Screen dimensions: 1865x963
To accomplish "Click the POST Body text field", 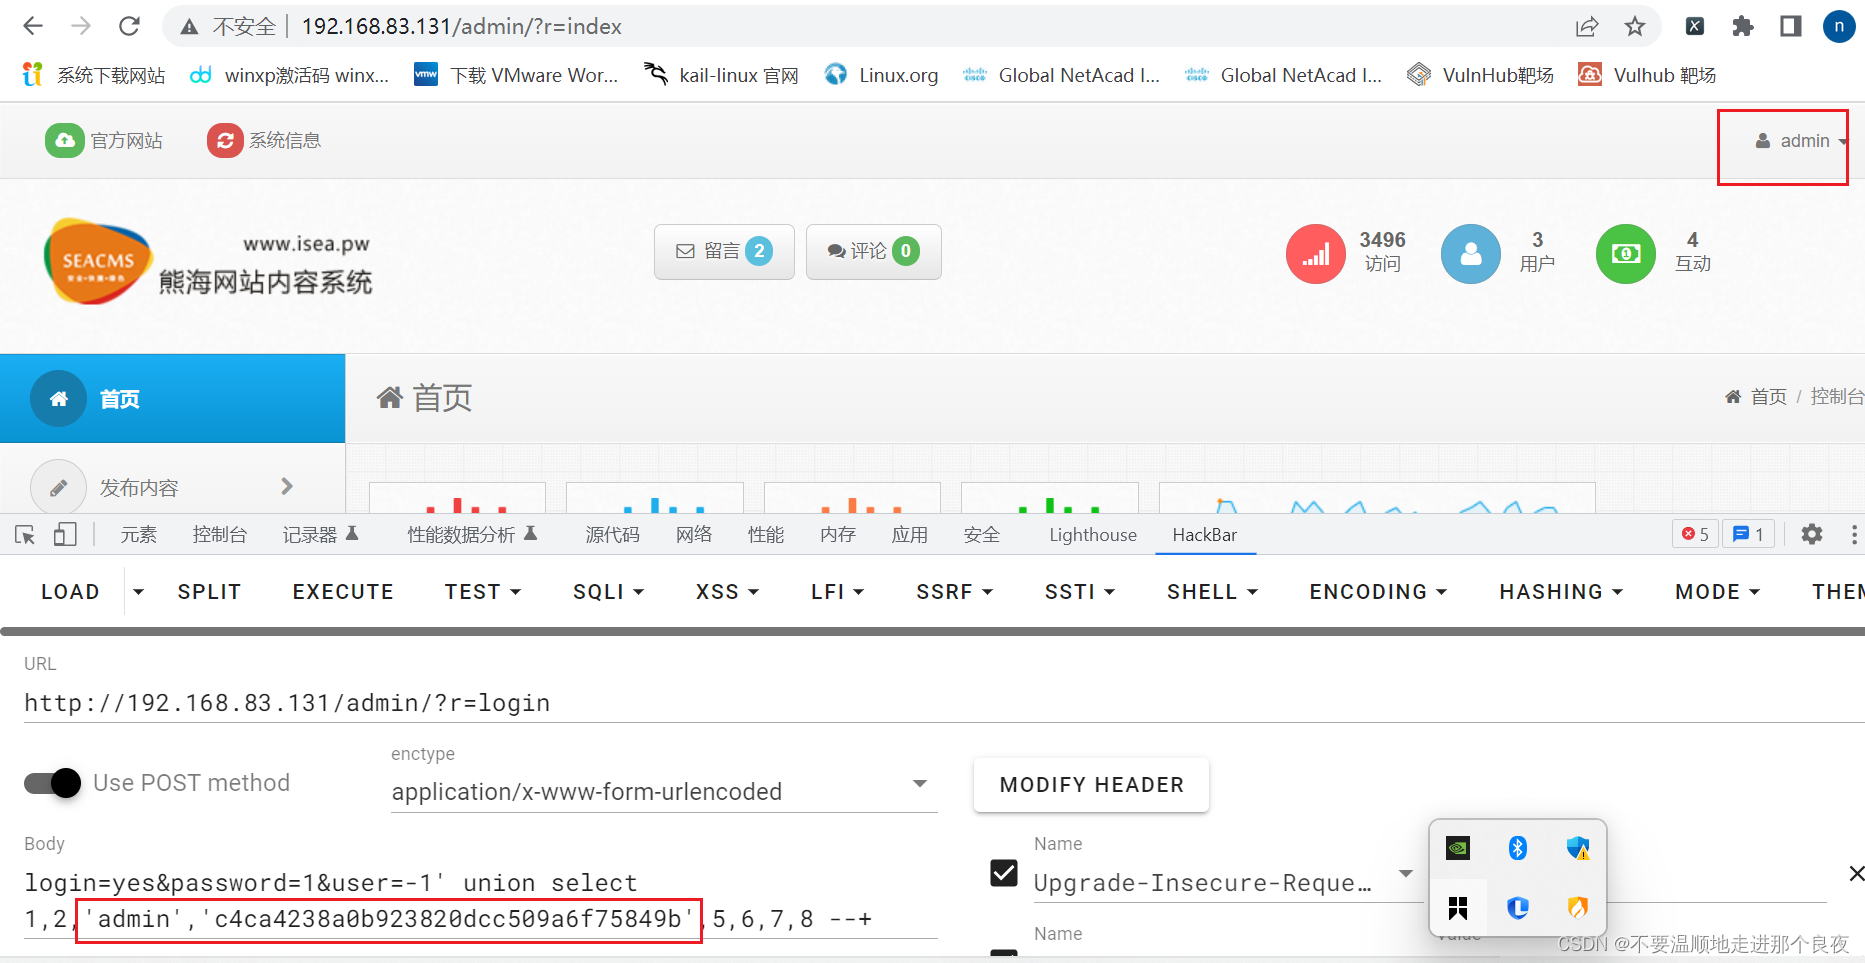I will [480, 901].
